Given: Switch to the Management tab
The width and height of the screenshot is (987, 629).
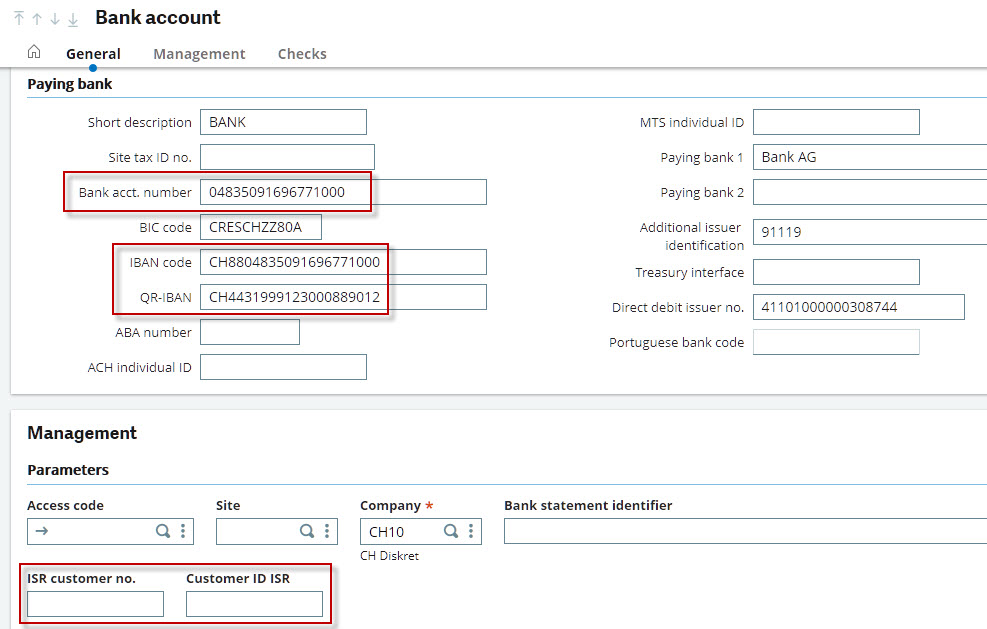Looking at the screenshot, I should [199, 54].
